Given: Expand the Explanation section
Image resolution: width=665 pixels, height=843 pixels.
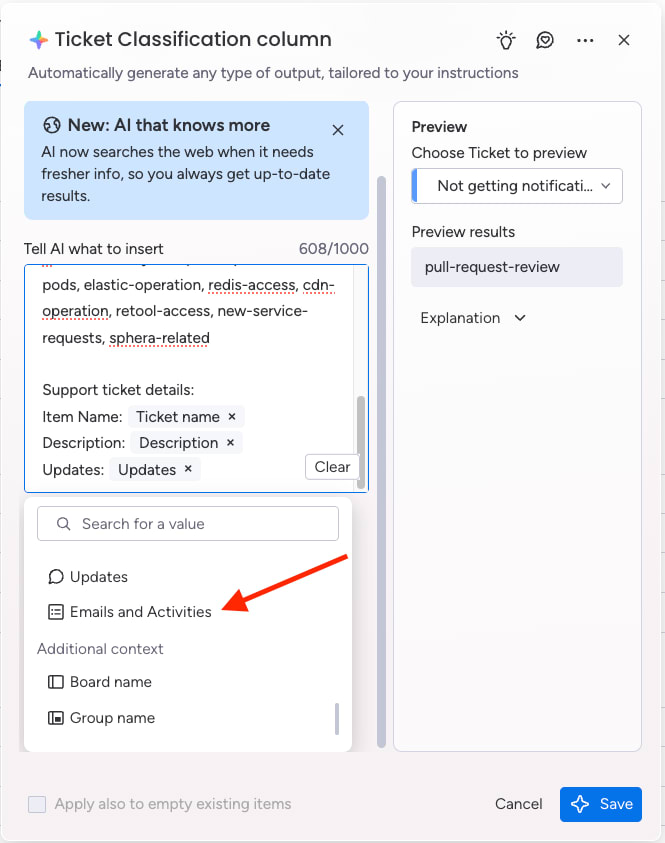Looking at the screenshot, I should coord(473,318).
